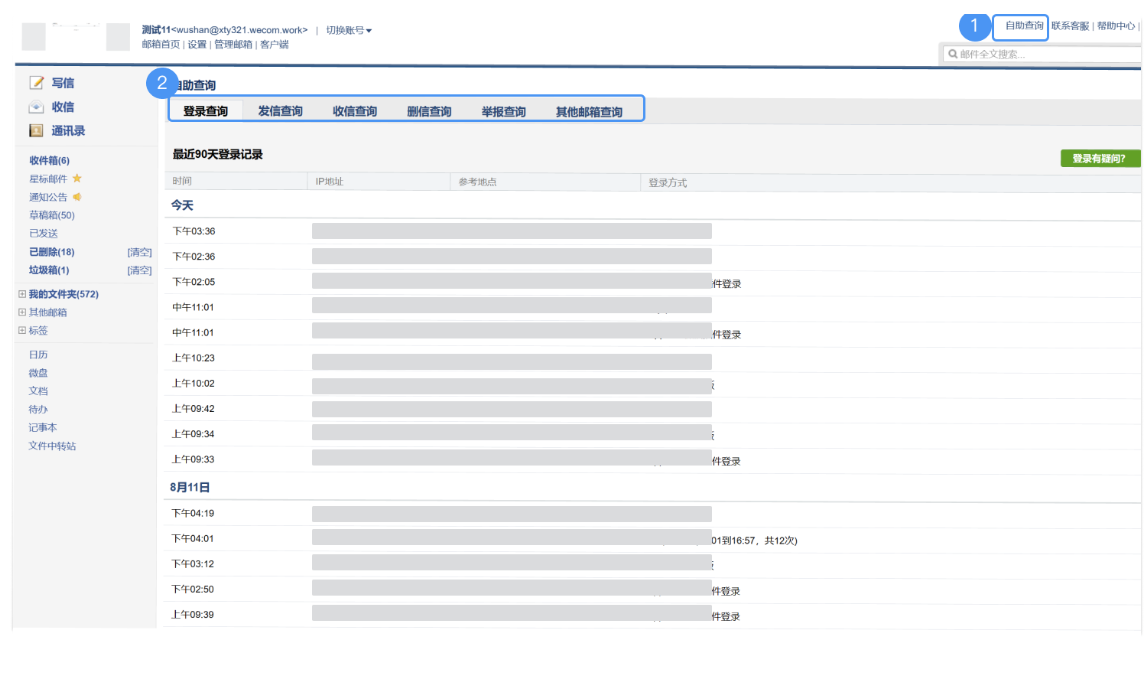Open the 客户端 link
1144x695 pixels.
[274, 44]
